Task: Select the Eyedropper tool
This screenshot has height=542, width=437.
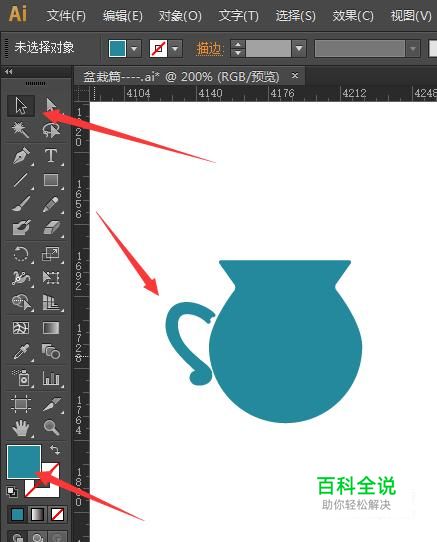Action: click(21, 352)
